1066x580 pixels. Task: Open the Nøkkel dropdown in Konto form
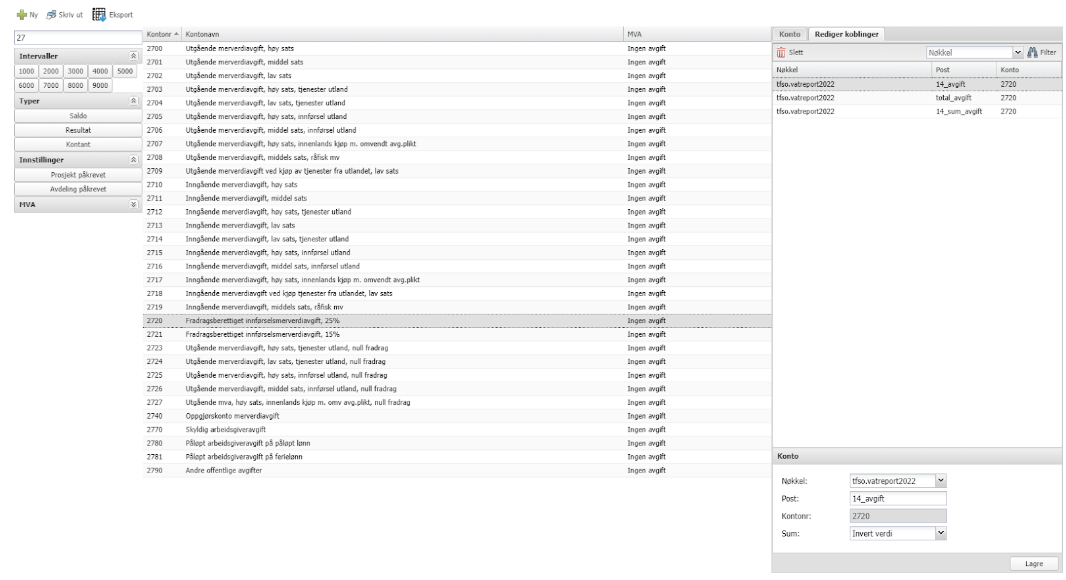click(939, 481)
